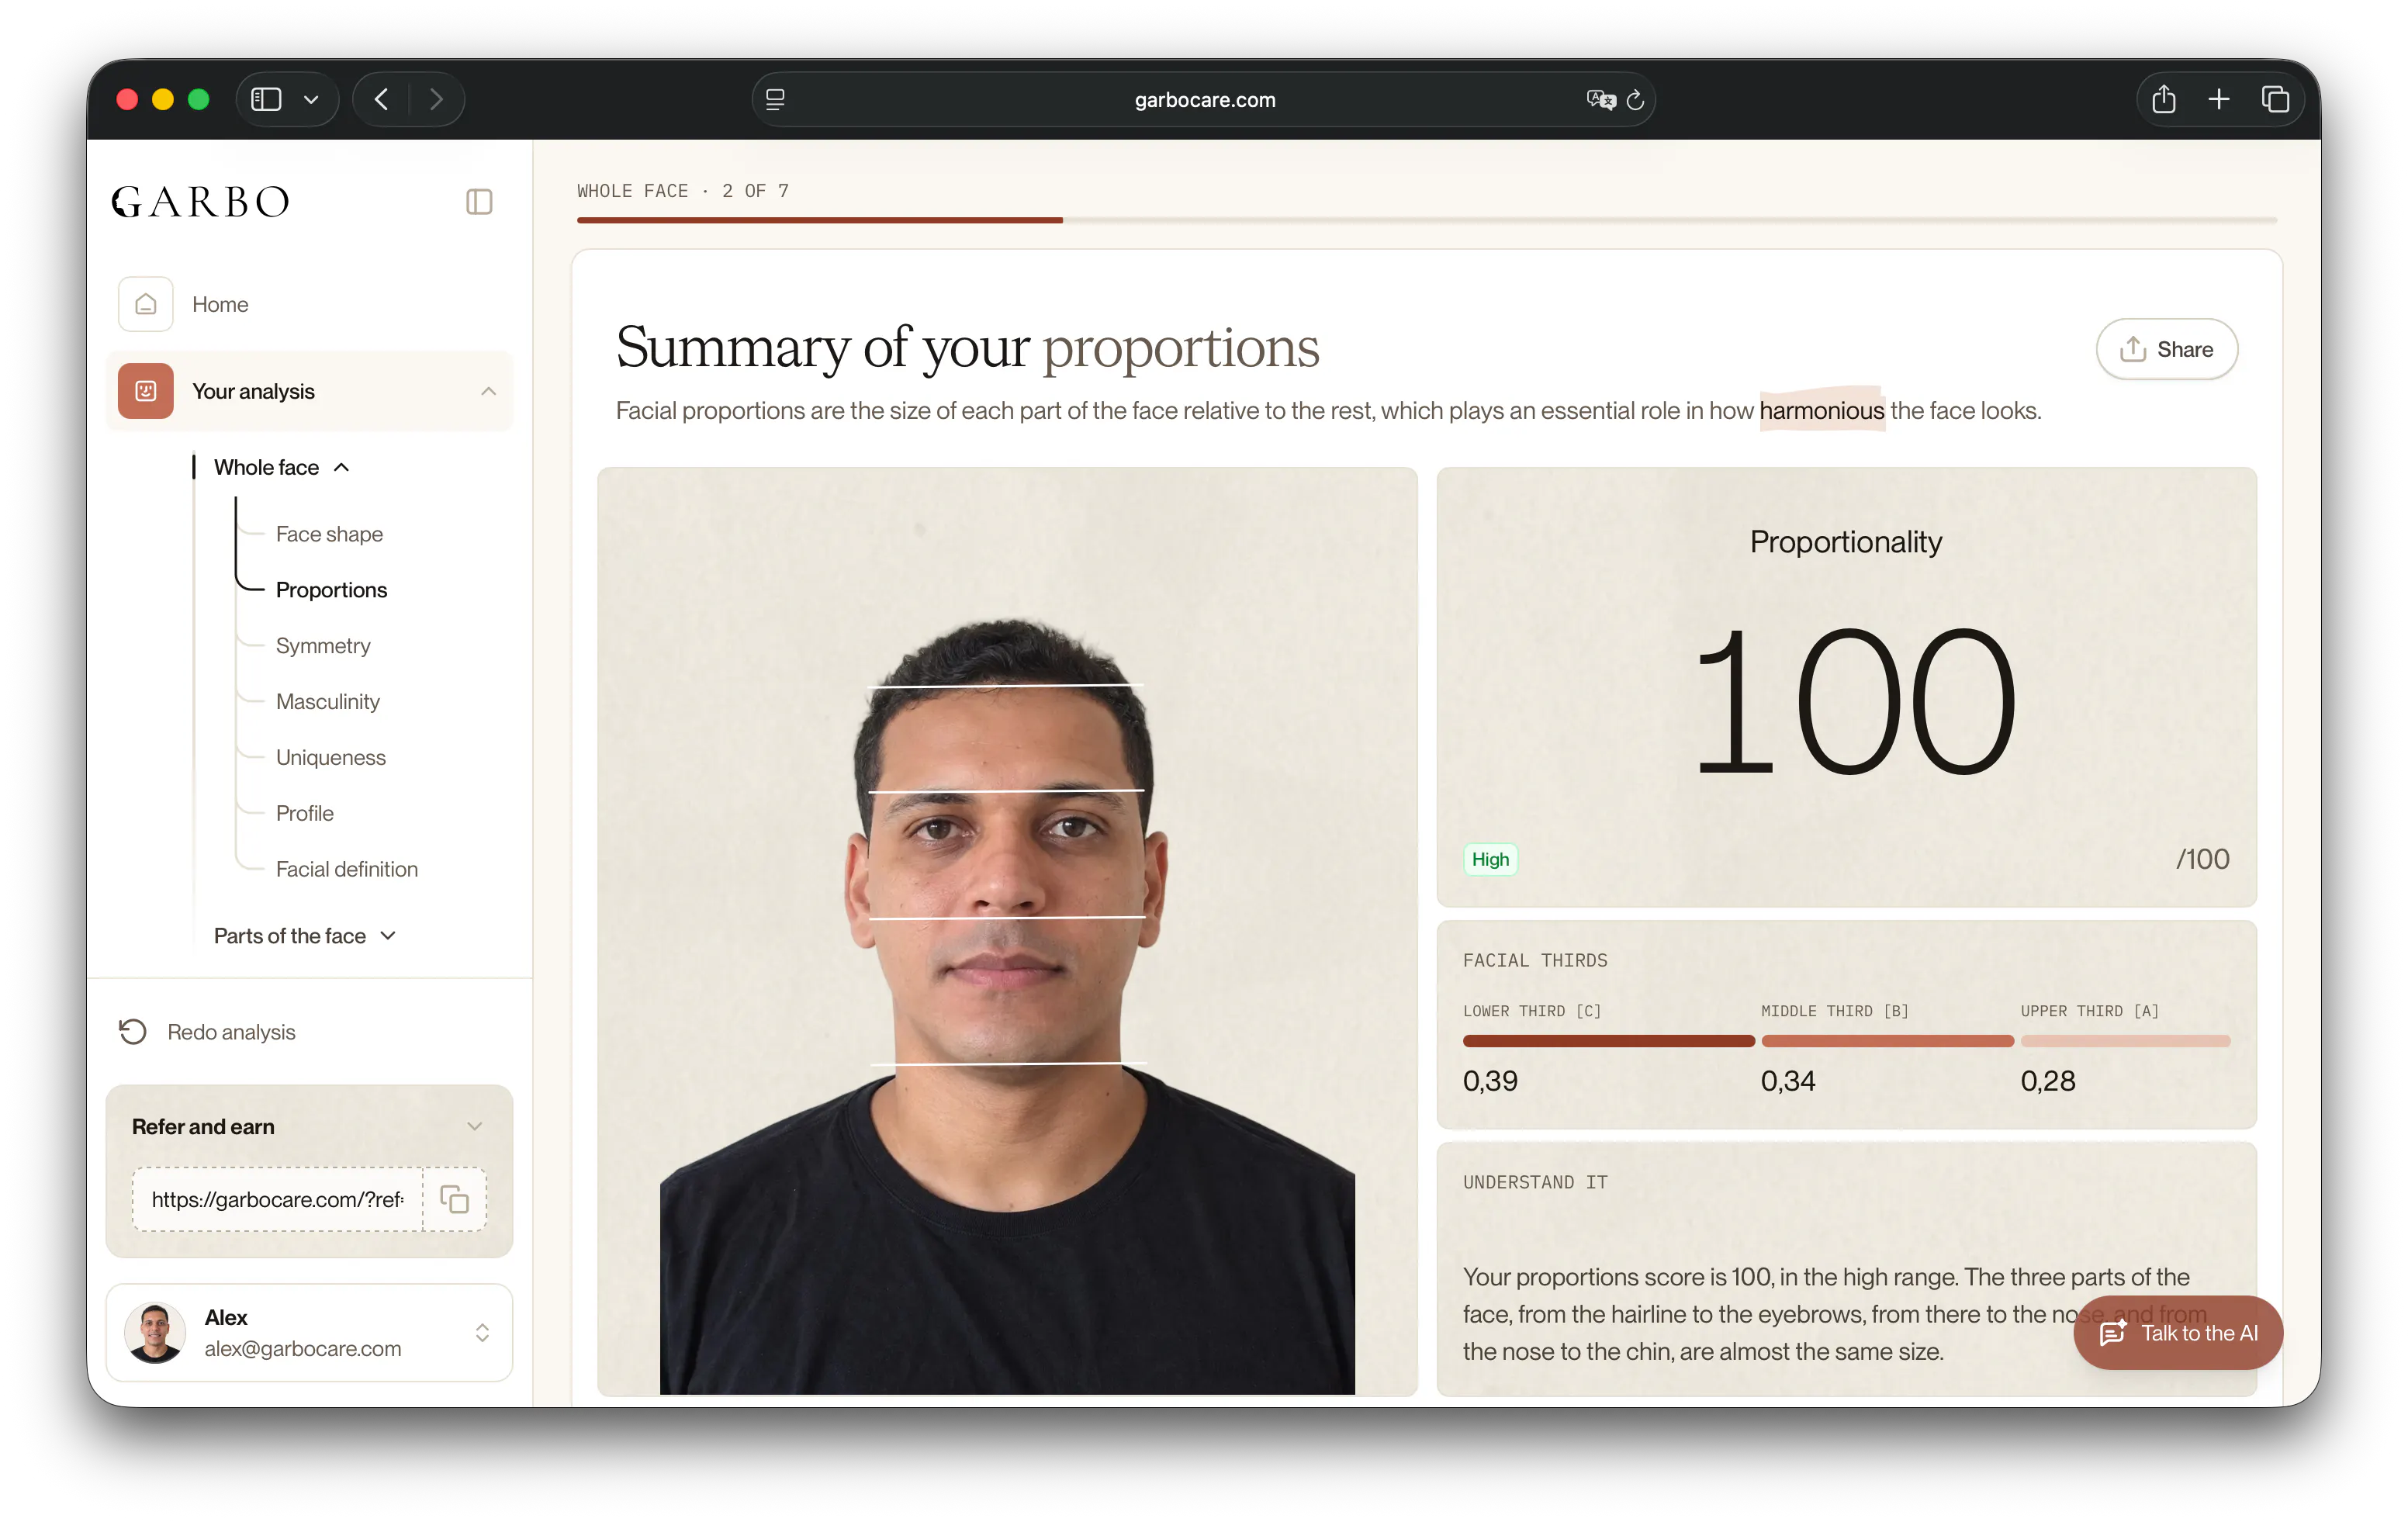Screen dimensions: 2408x1522
Task: Copy the referral link icon
Action: point(455,1198)
